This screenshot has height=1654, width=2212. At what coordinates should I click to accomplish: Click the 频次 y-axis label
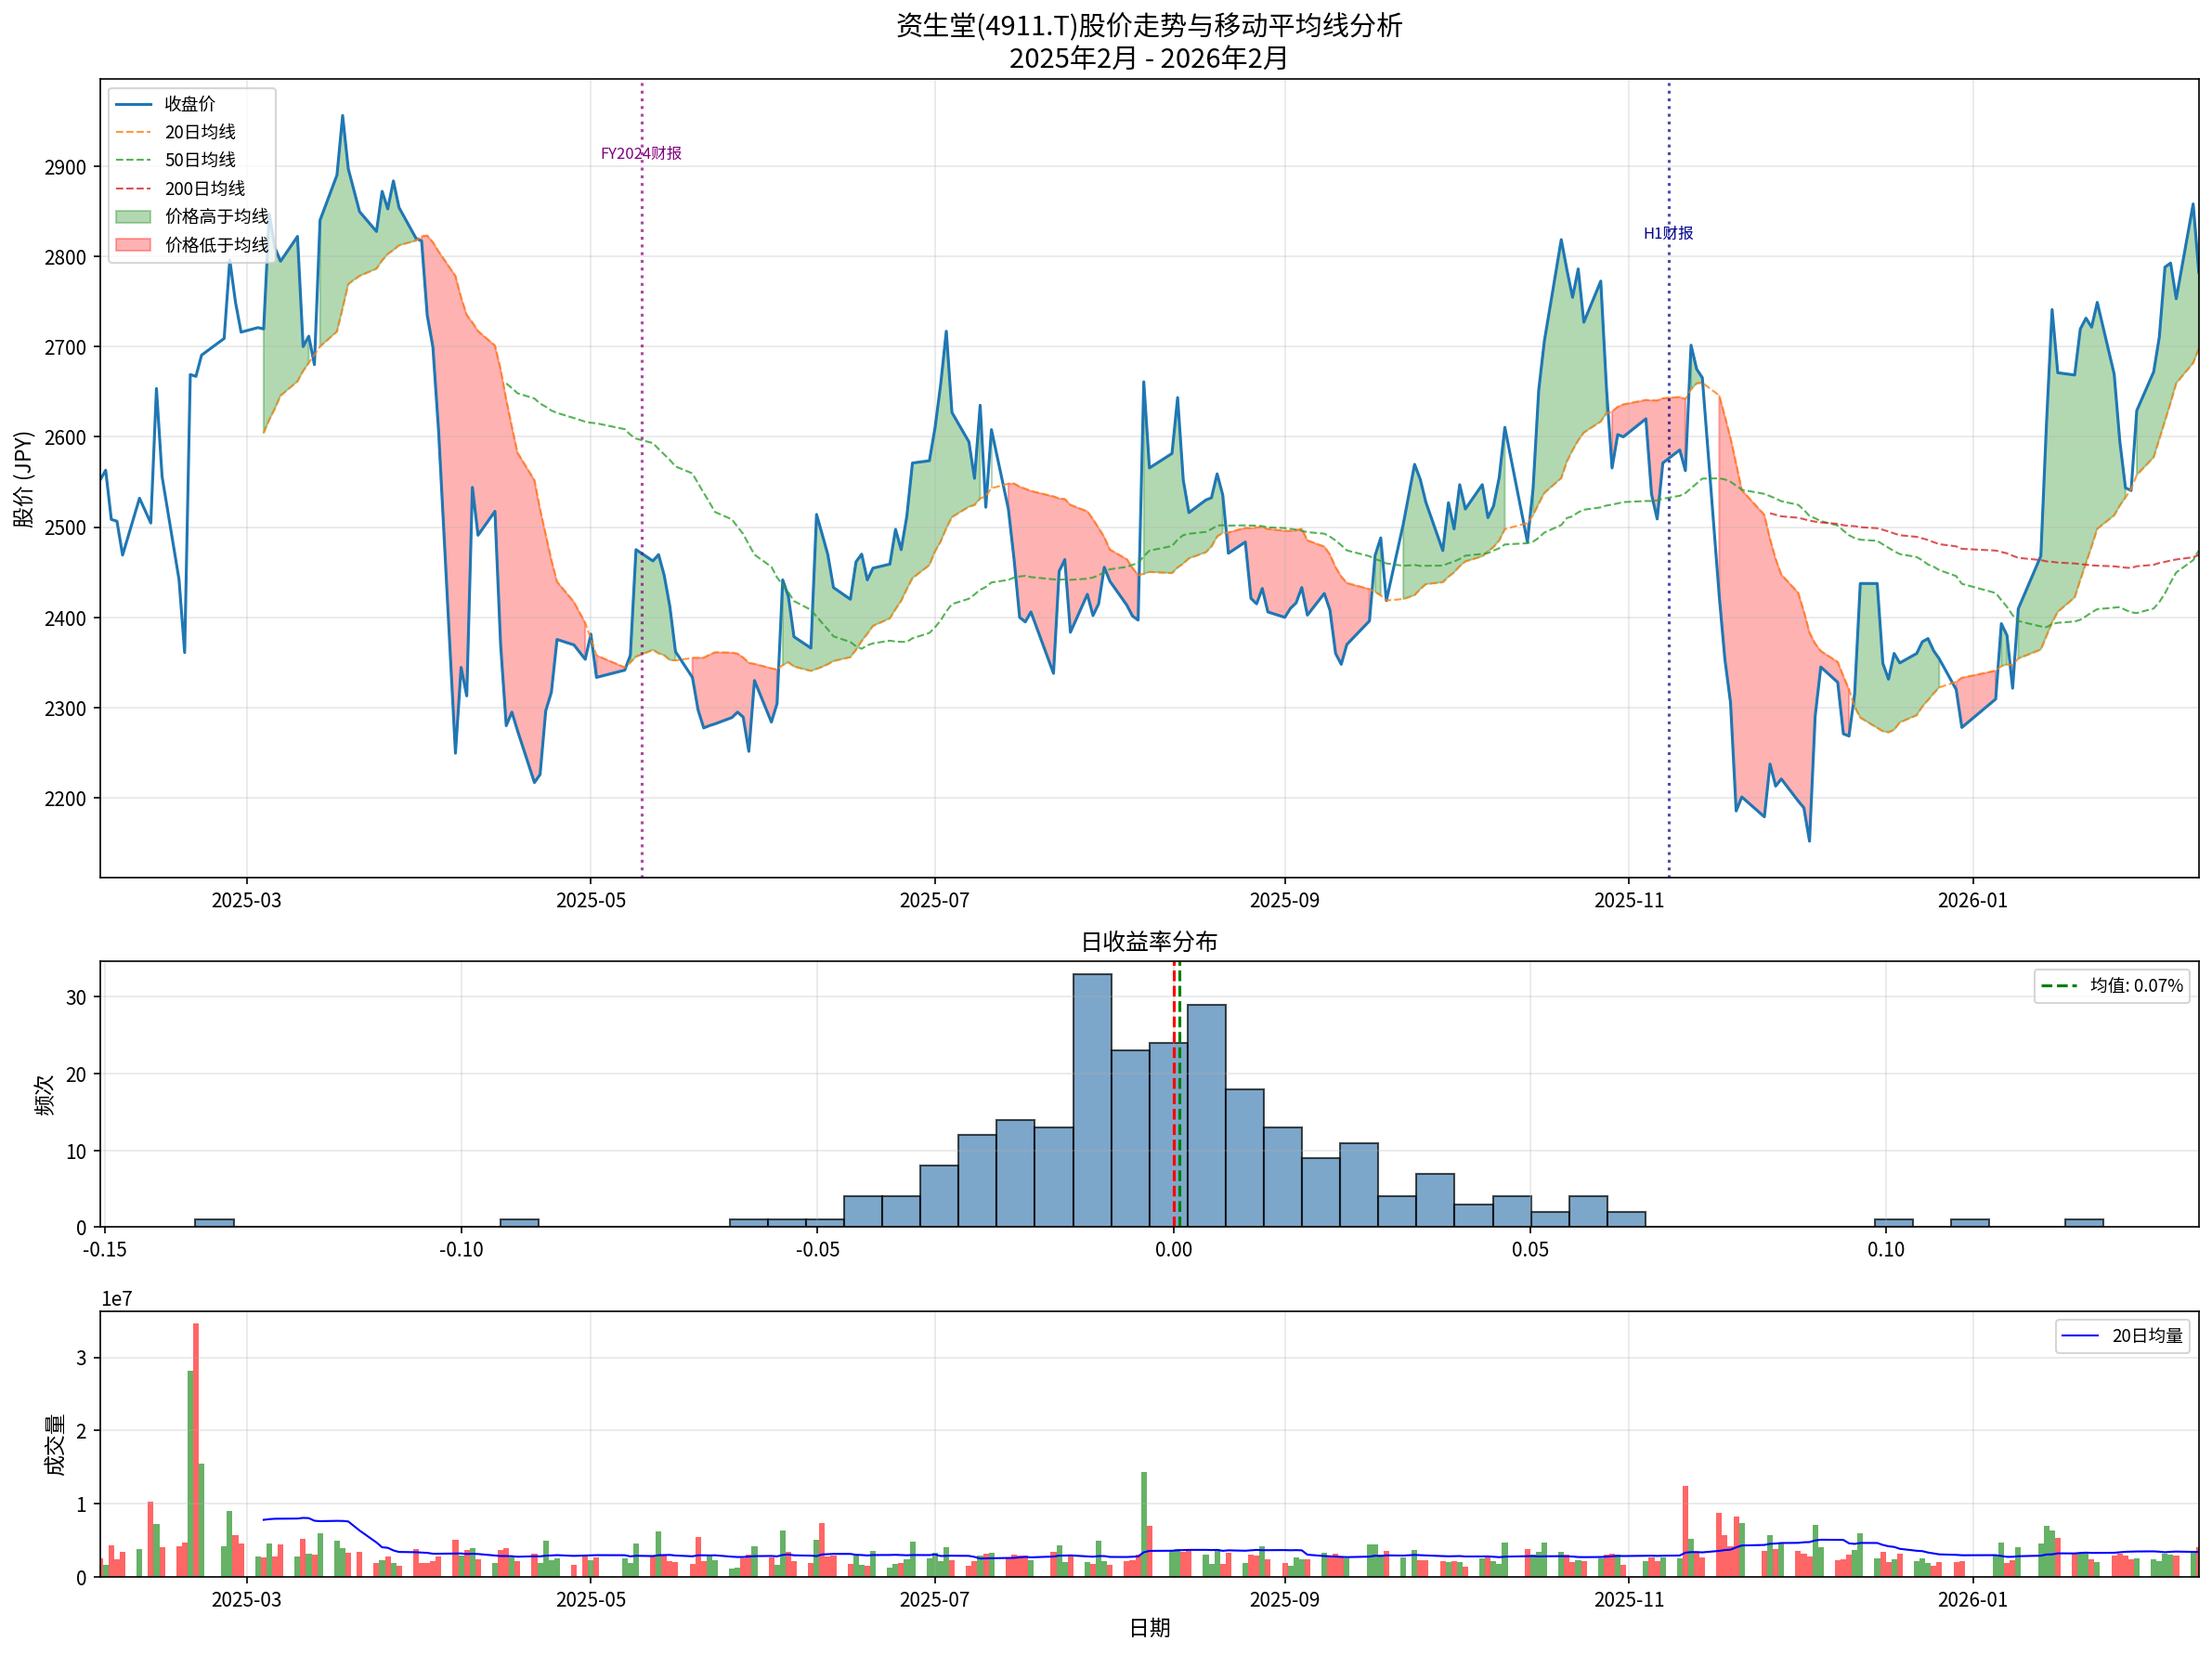(45, 1095)
